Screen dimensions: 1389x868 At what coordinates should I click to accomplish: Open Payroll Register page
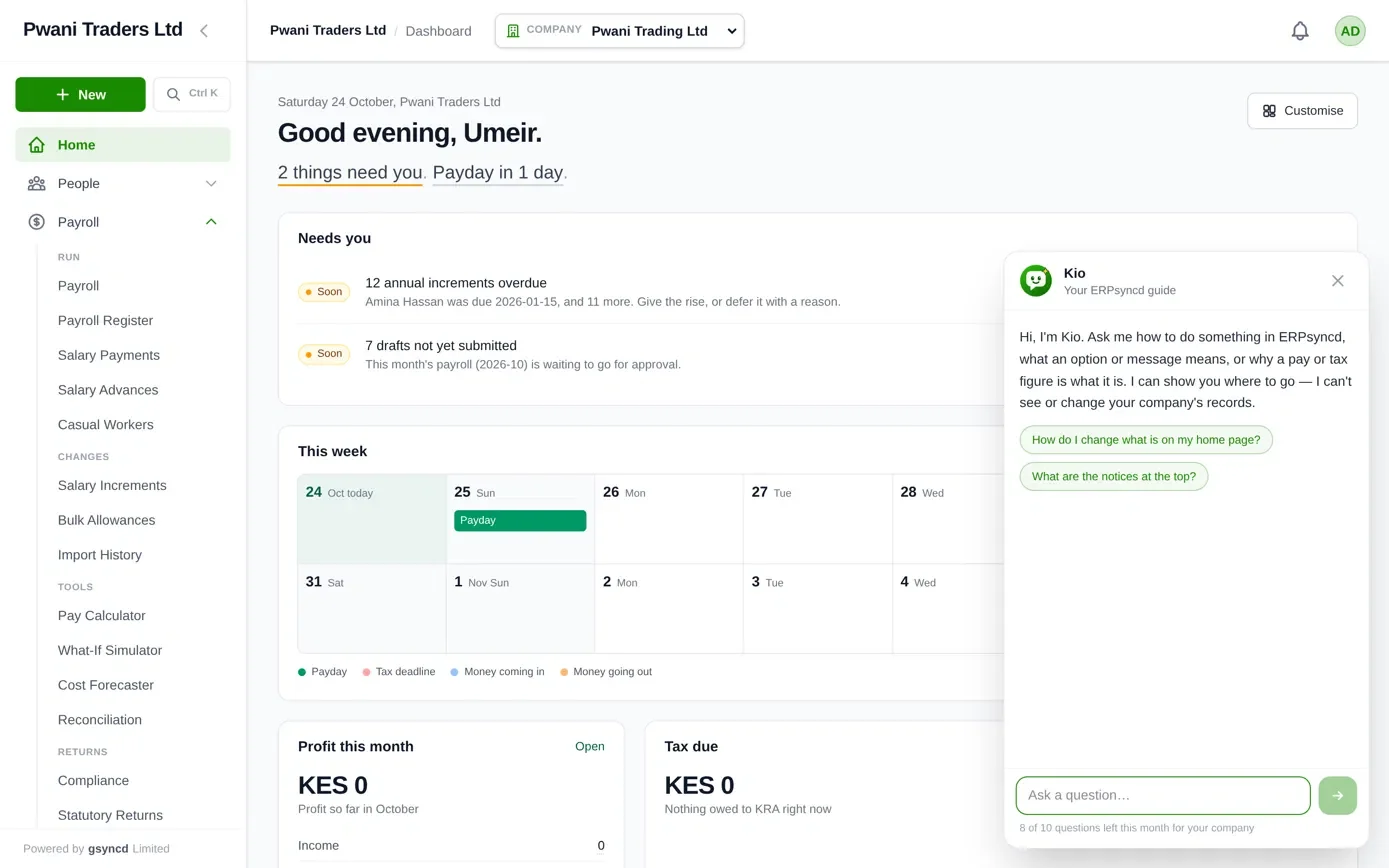(x=105, y=321)
